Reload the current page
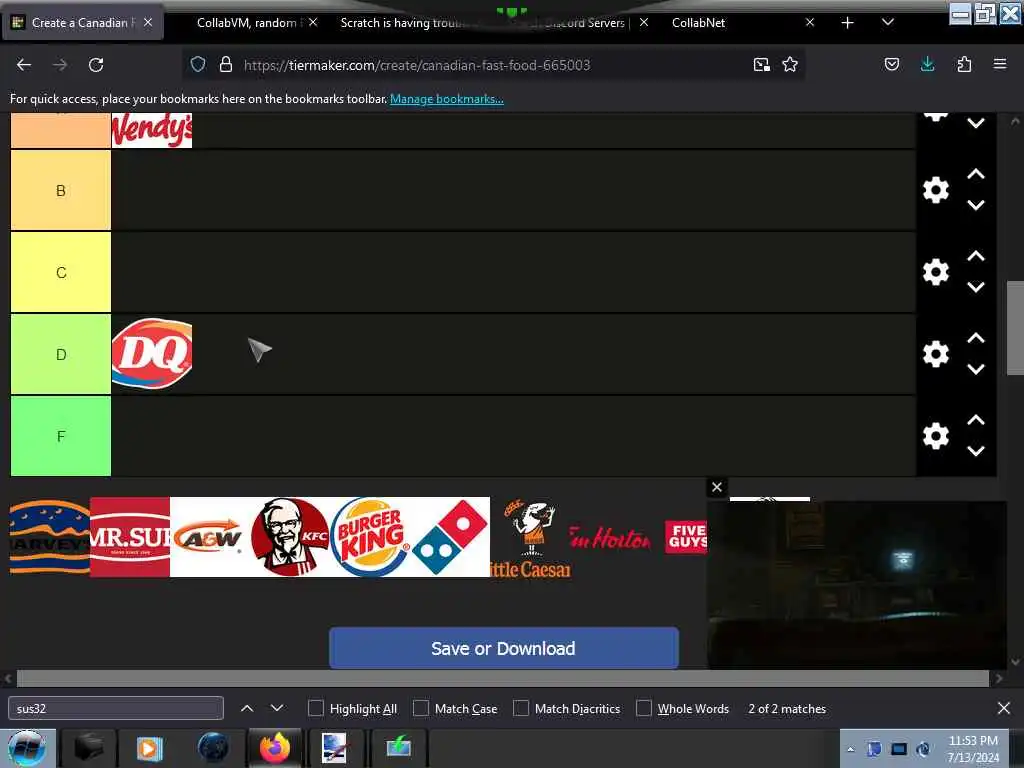 pyautogui.click(x=96, y=65)
